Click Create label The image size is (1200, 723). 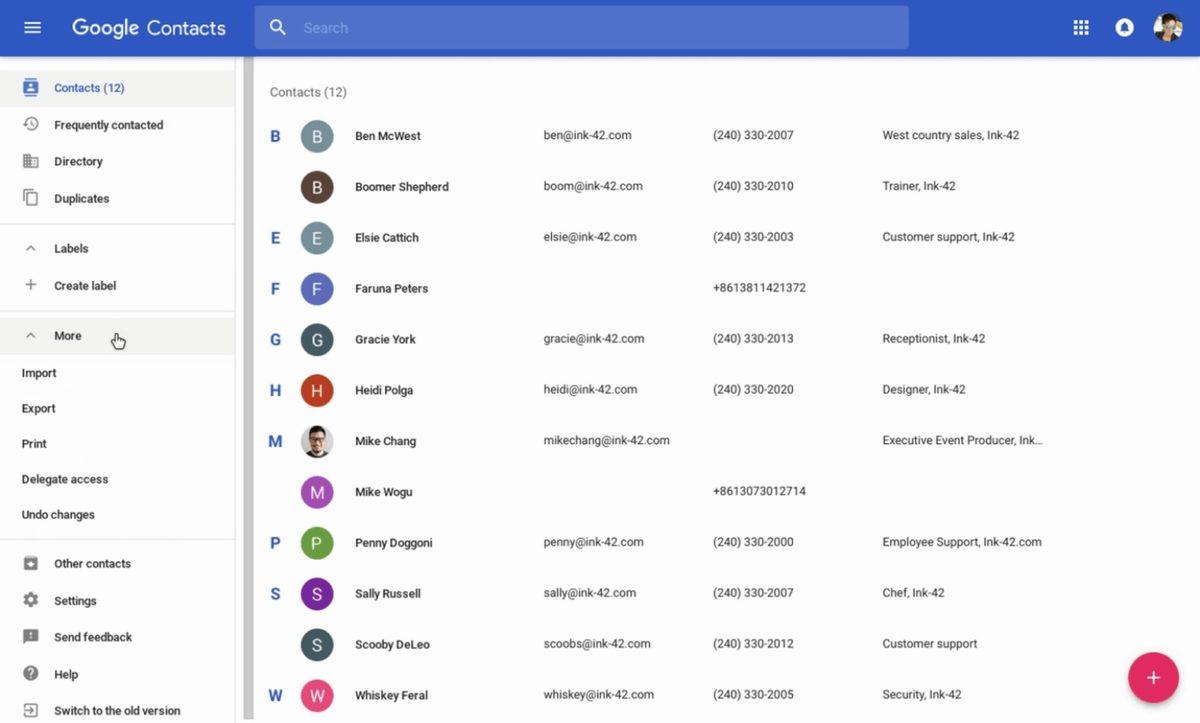pos(85,285)
